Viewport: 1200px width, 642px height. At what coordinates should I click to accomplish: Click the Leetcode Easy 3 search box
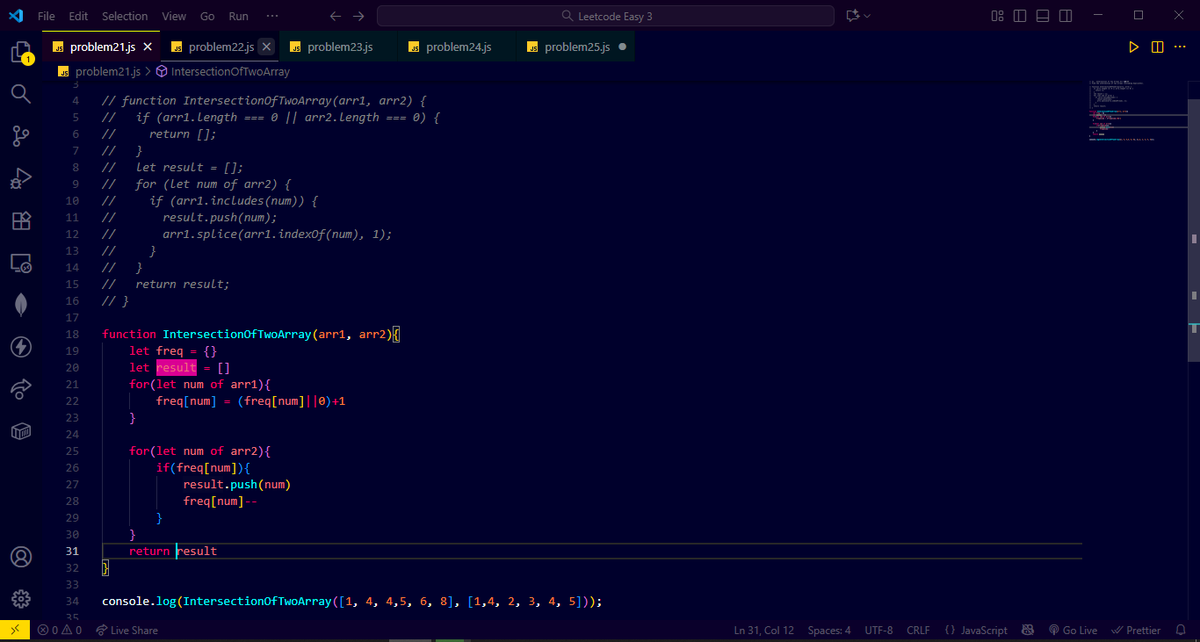(605, 16)
